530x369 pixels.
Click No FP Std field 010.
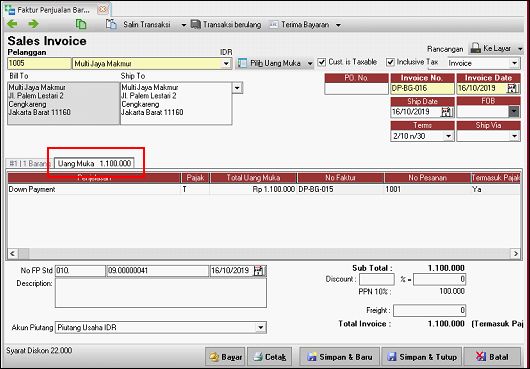click(80, 271)
